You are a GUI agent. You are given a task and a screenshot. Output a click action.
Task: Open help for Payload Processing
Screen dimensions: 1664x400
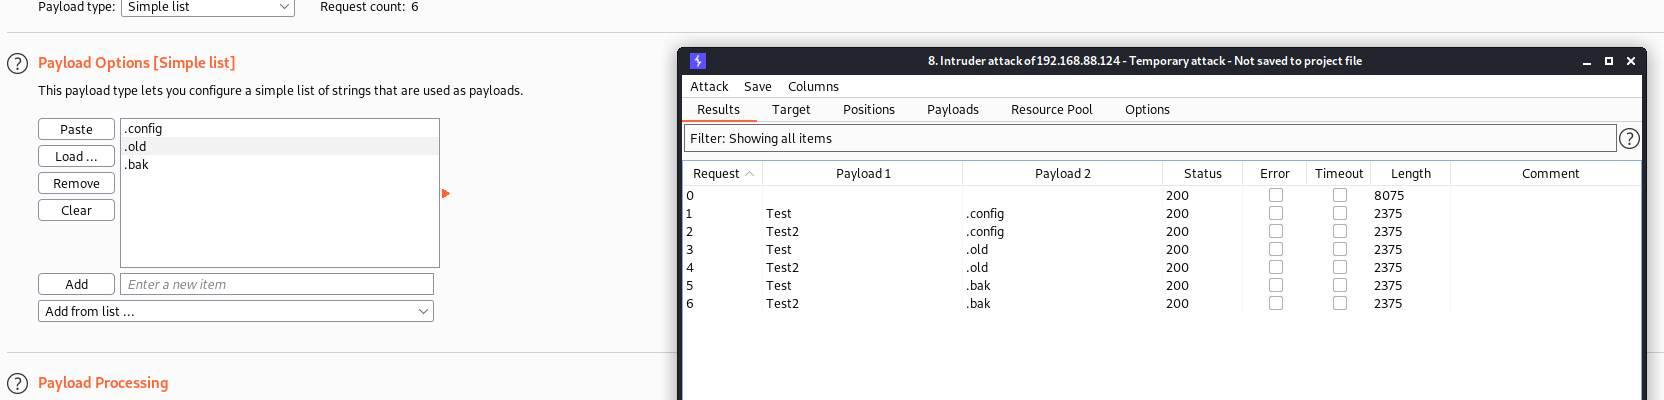(17, 384)
